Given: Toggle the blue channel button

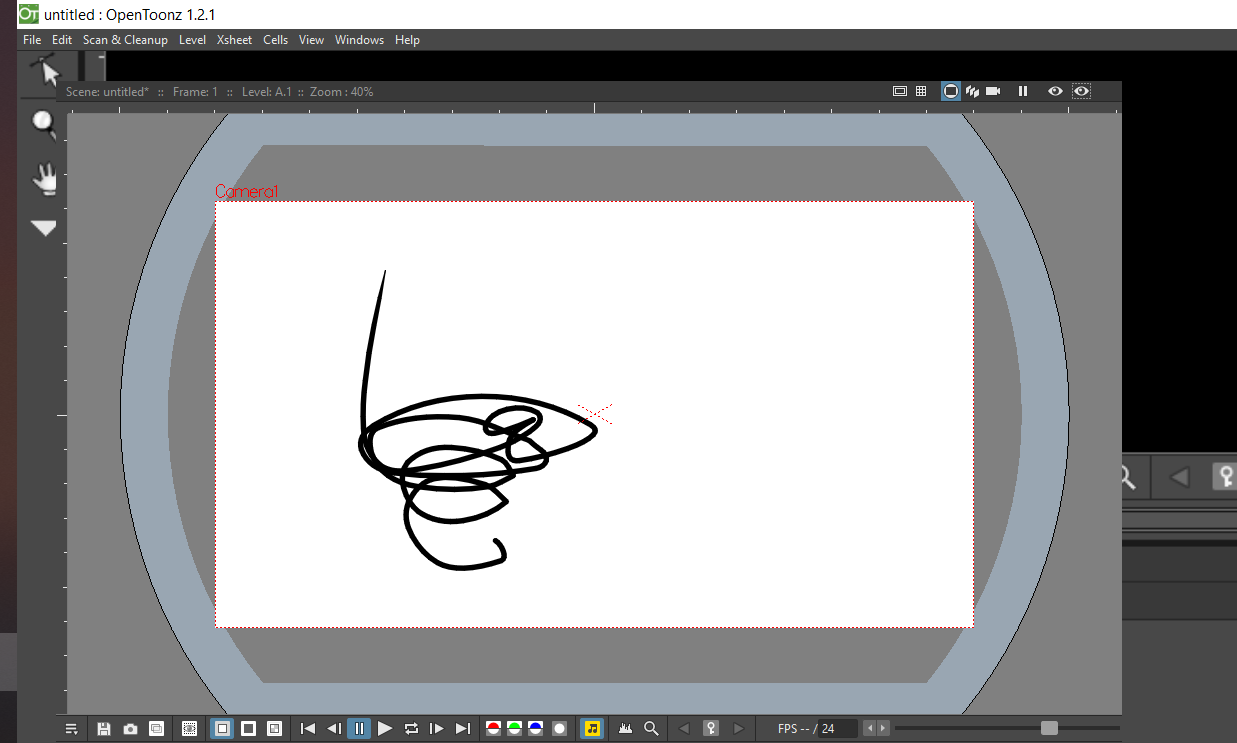Looking at the screenshot, I should point(537,729).
